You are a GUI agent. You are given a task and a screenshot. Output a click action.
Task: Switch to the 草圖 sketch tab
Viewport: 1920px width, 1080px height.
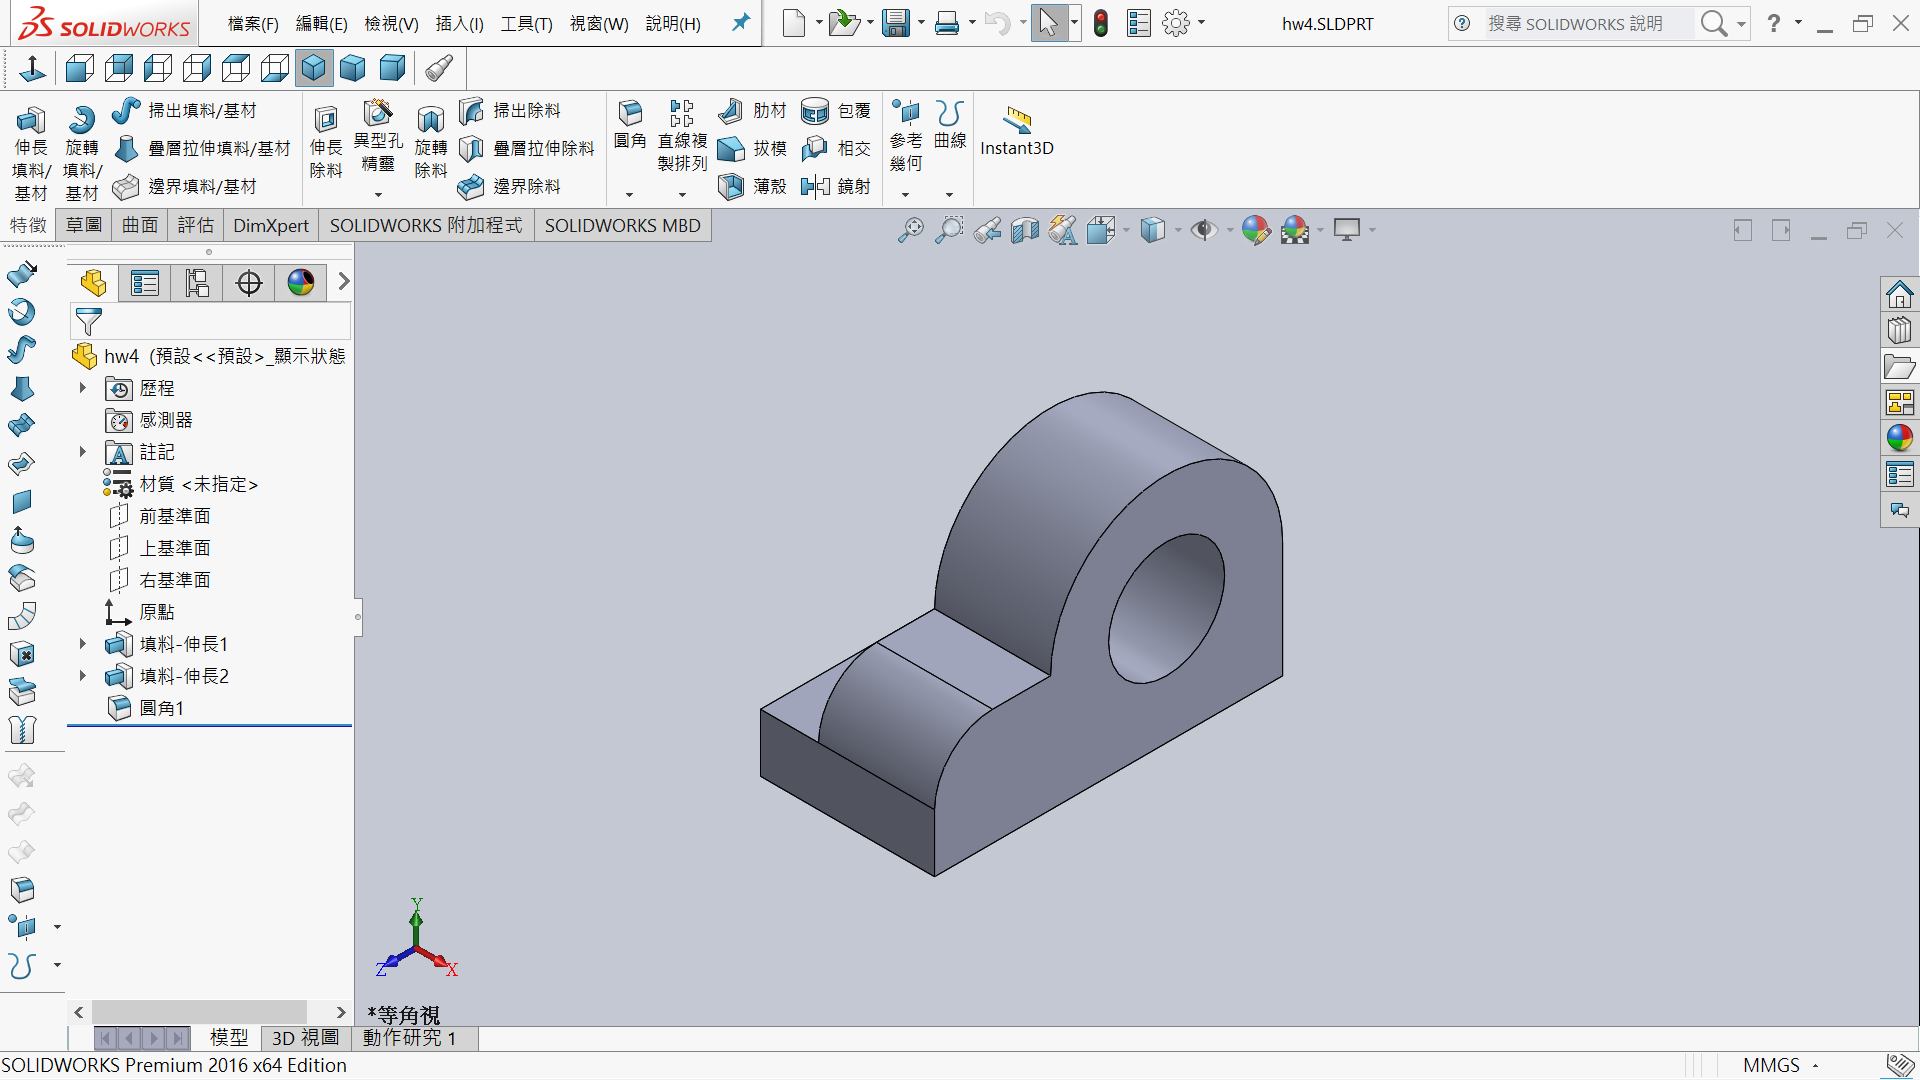click(x=84, y=225)
